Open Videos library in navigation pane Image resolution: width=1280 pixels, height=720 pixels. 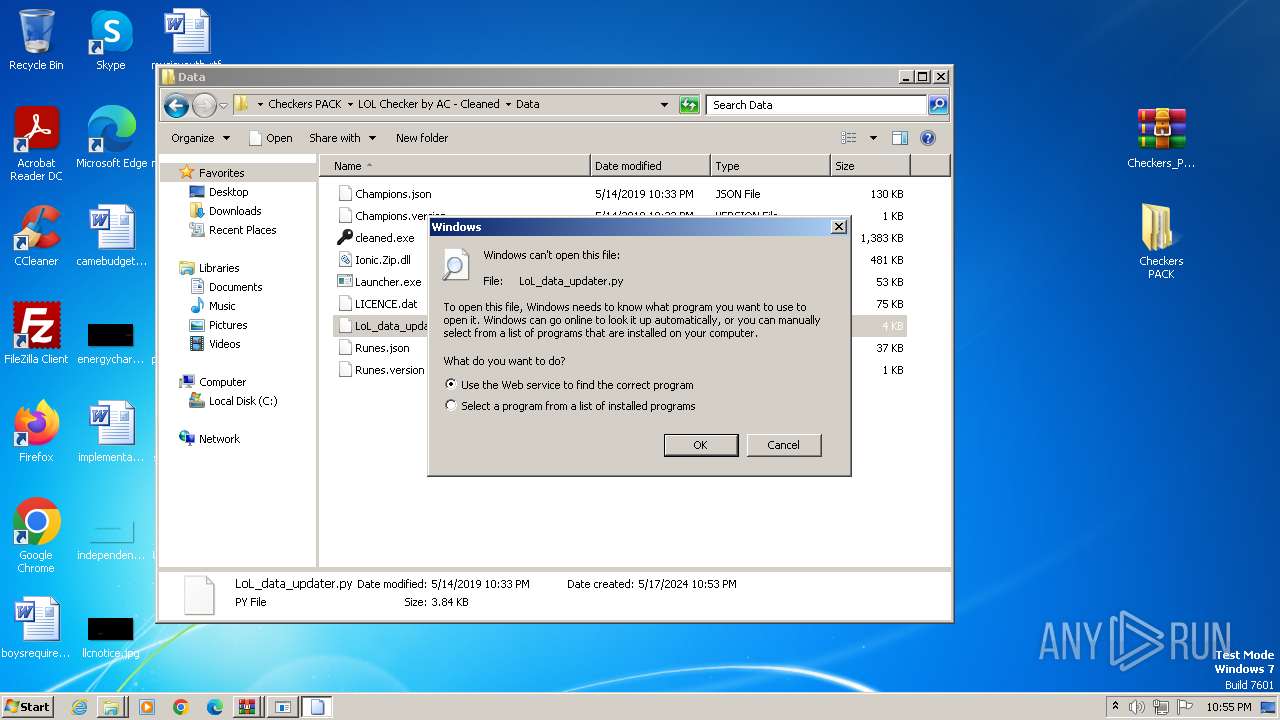(224, 344)
